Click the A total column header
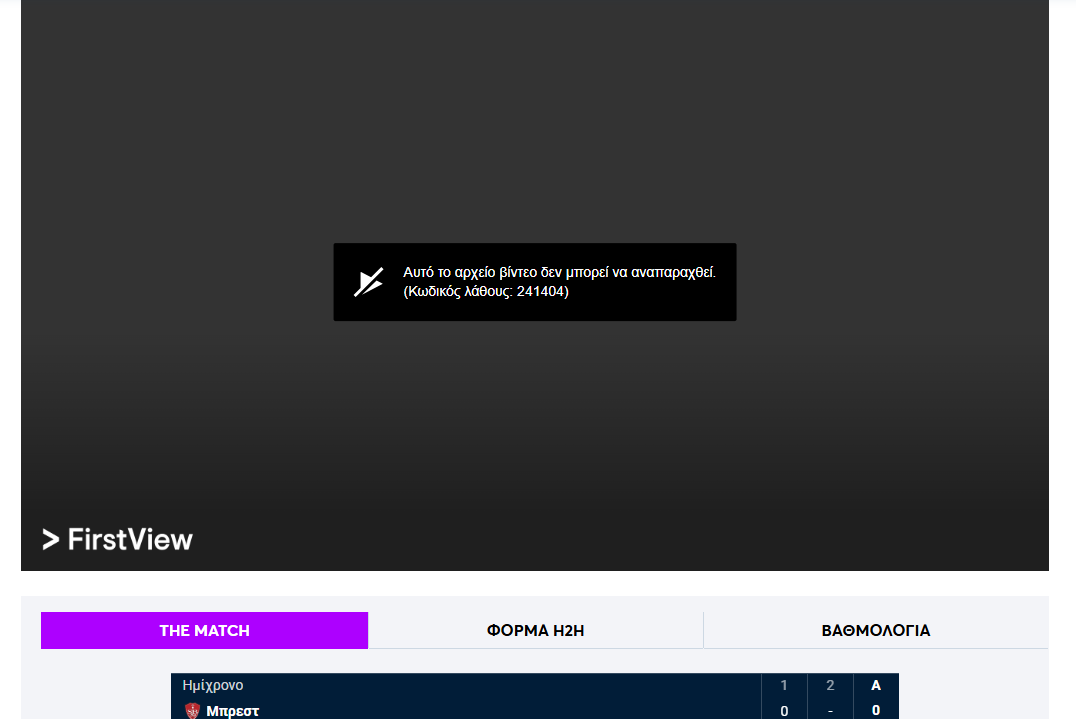The height and width of the screenshot is (719, 1076). click(x=876, y=685)
